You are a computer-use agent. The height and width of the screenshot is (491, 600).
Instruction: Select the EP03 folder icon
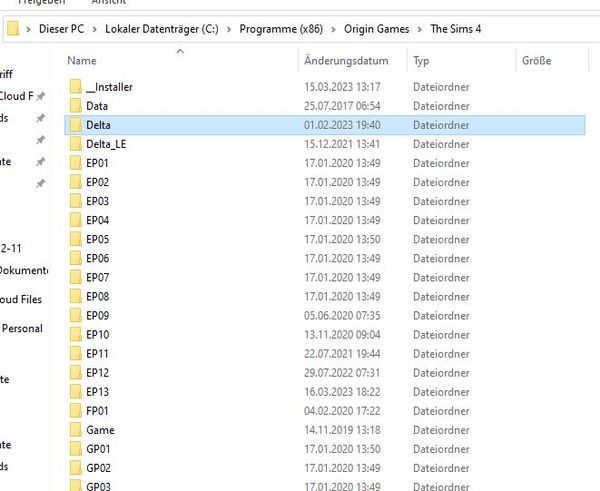[x=76, y=201]
